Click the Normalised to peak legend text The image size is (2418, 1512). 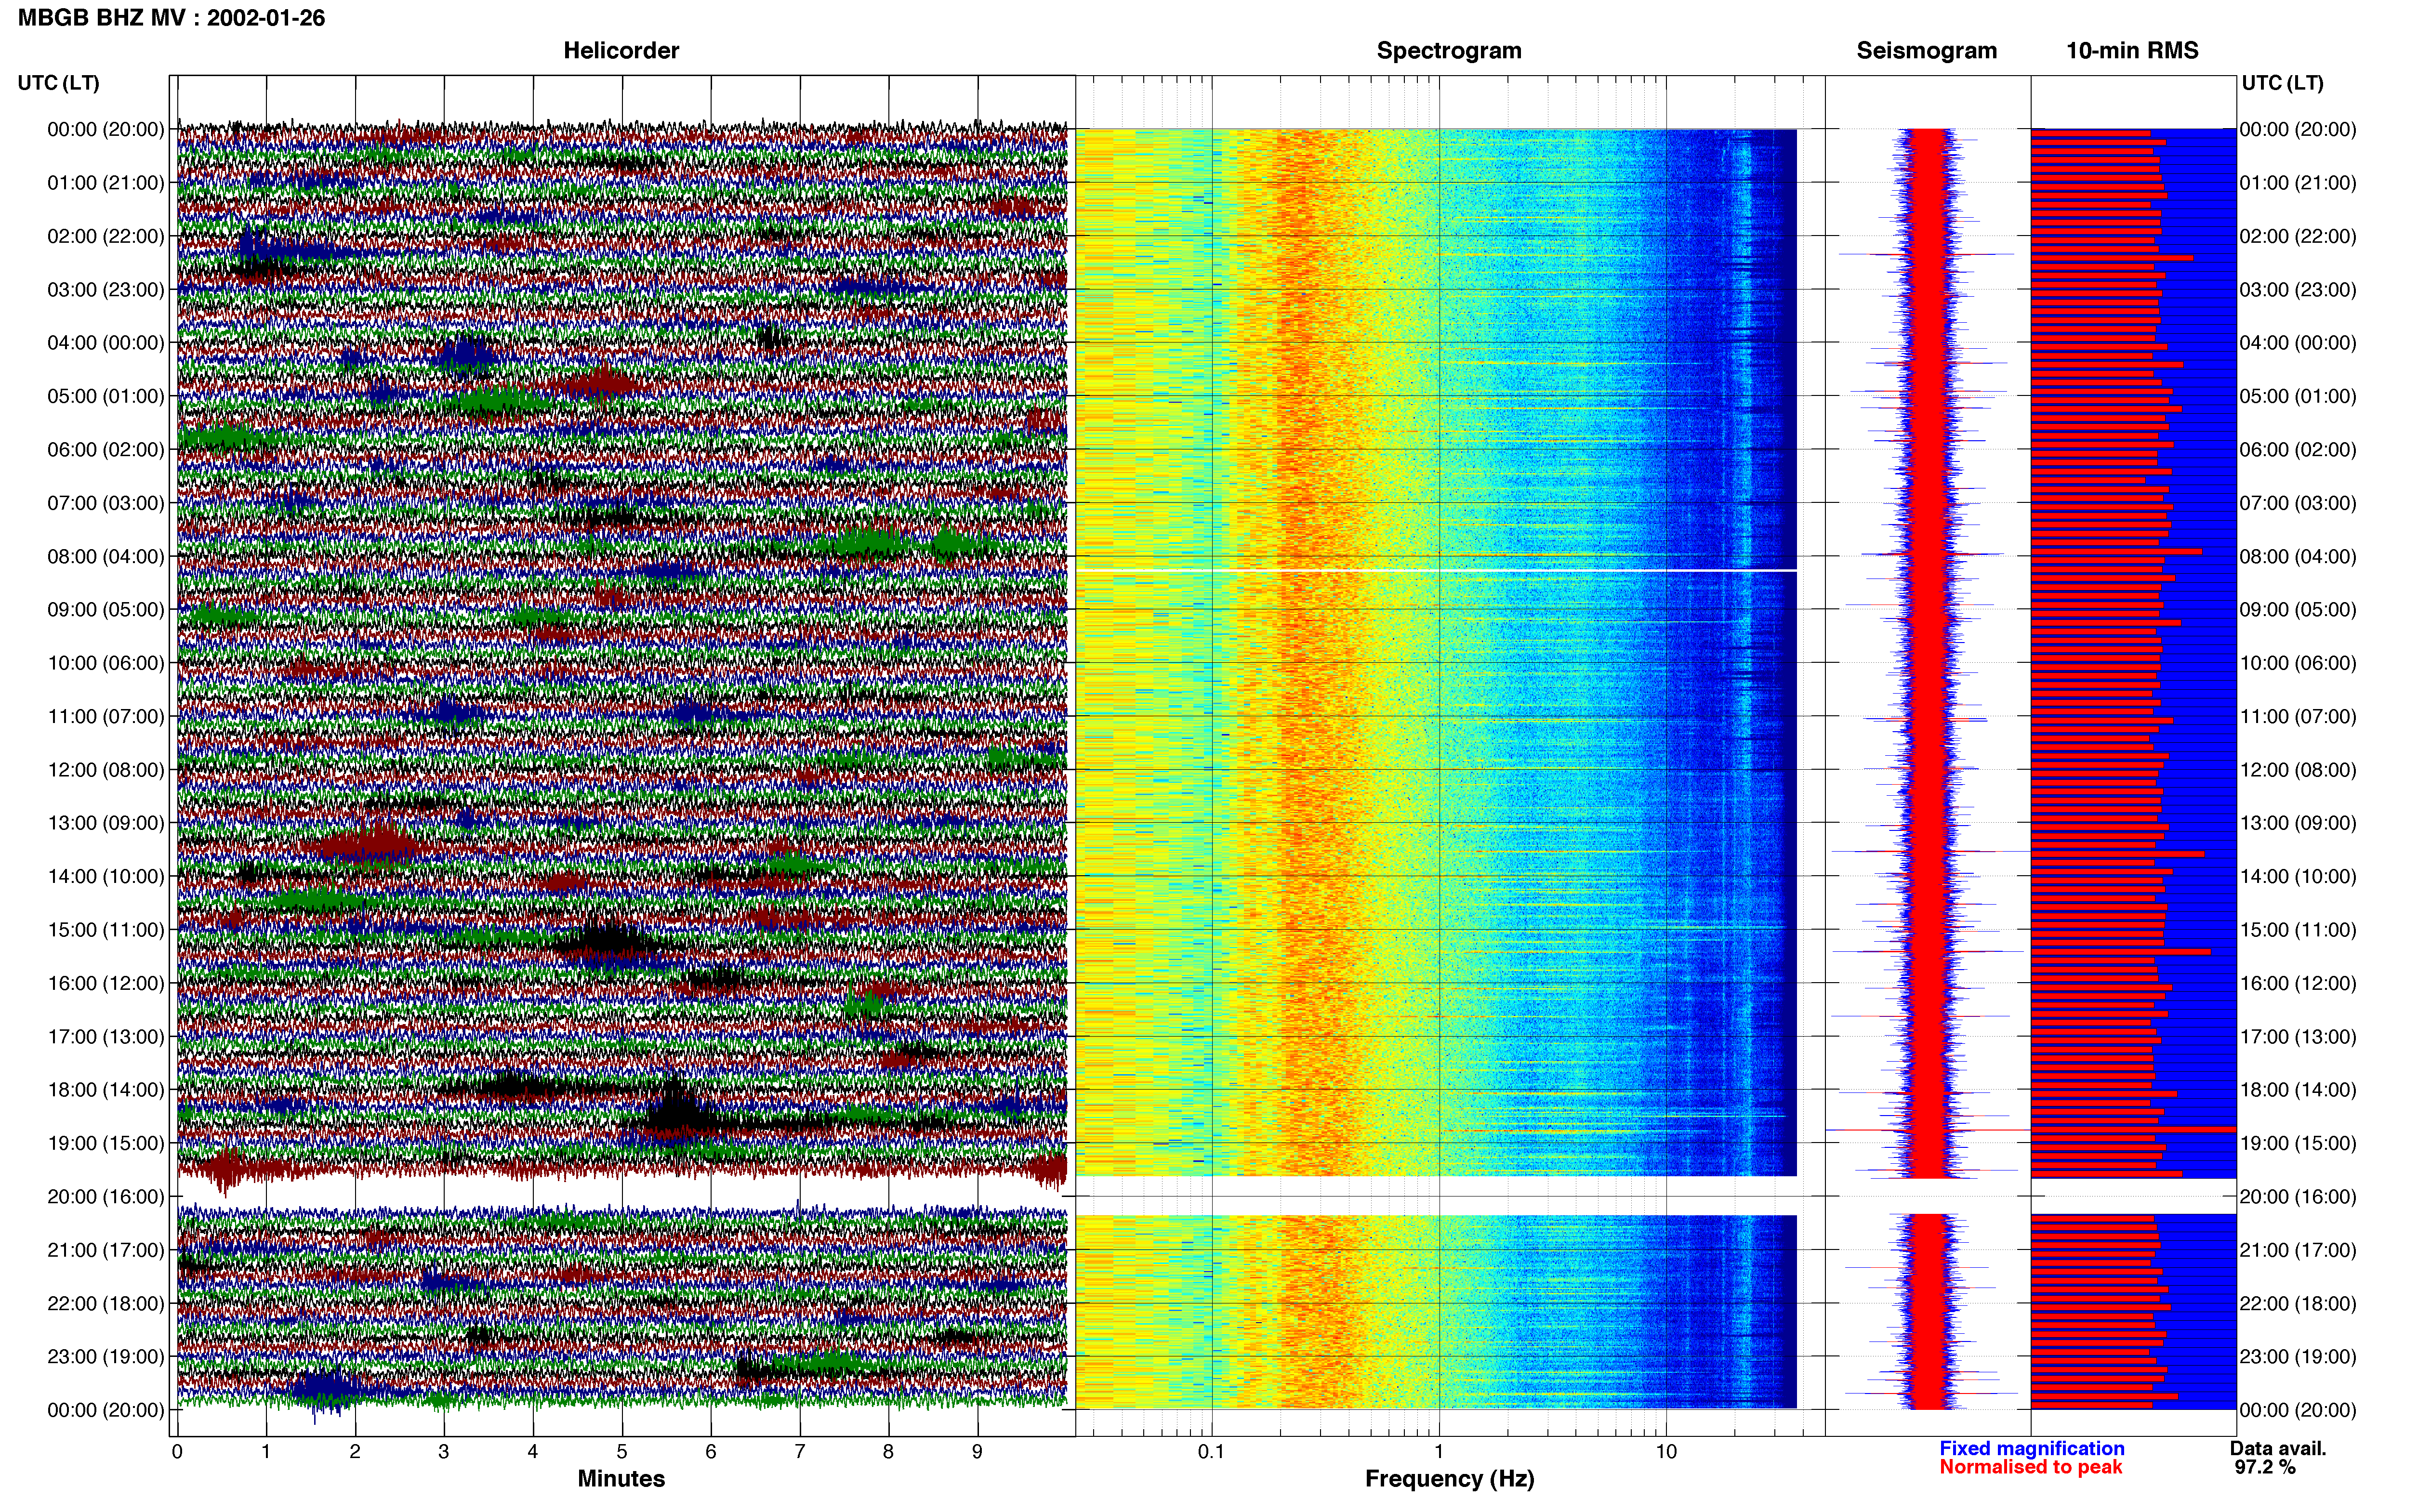[x=2030, y=1468]
